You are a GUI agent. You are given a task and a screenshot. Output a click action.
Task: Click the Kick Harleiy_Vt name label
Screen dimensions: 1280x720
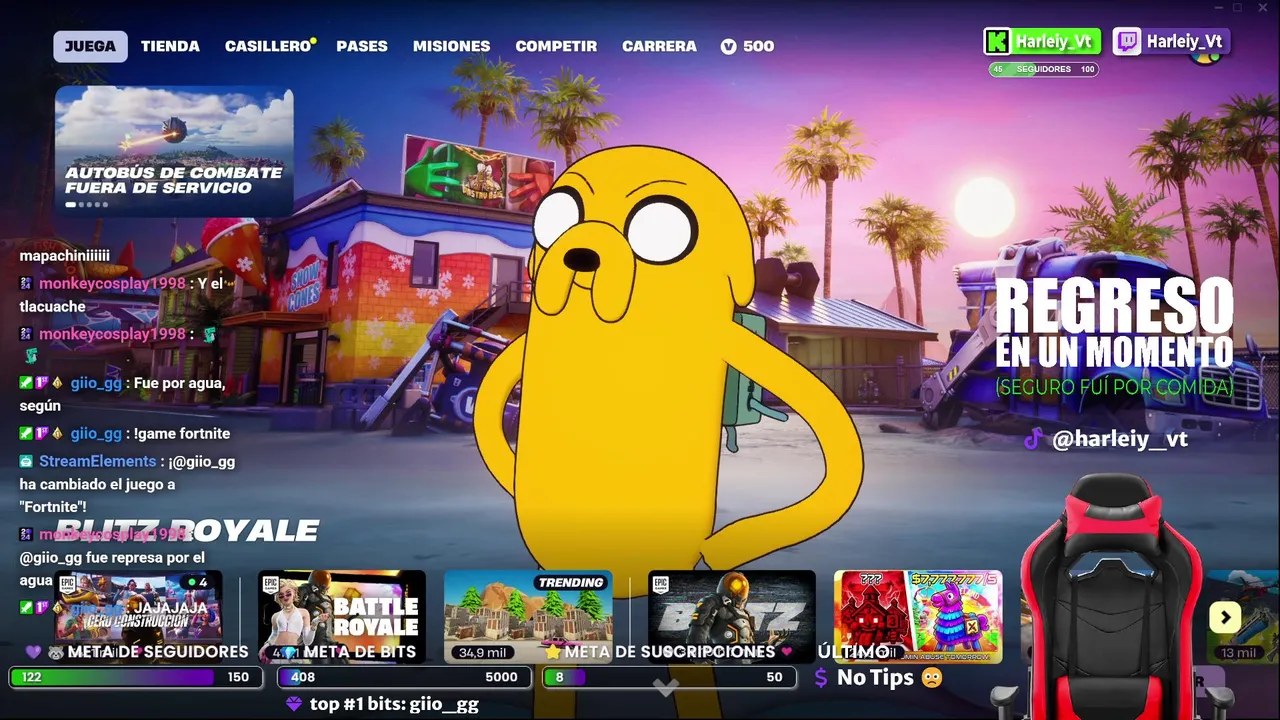click(1053, 41)
